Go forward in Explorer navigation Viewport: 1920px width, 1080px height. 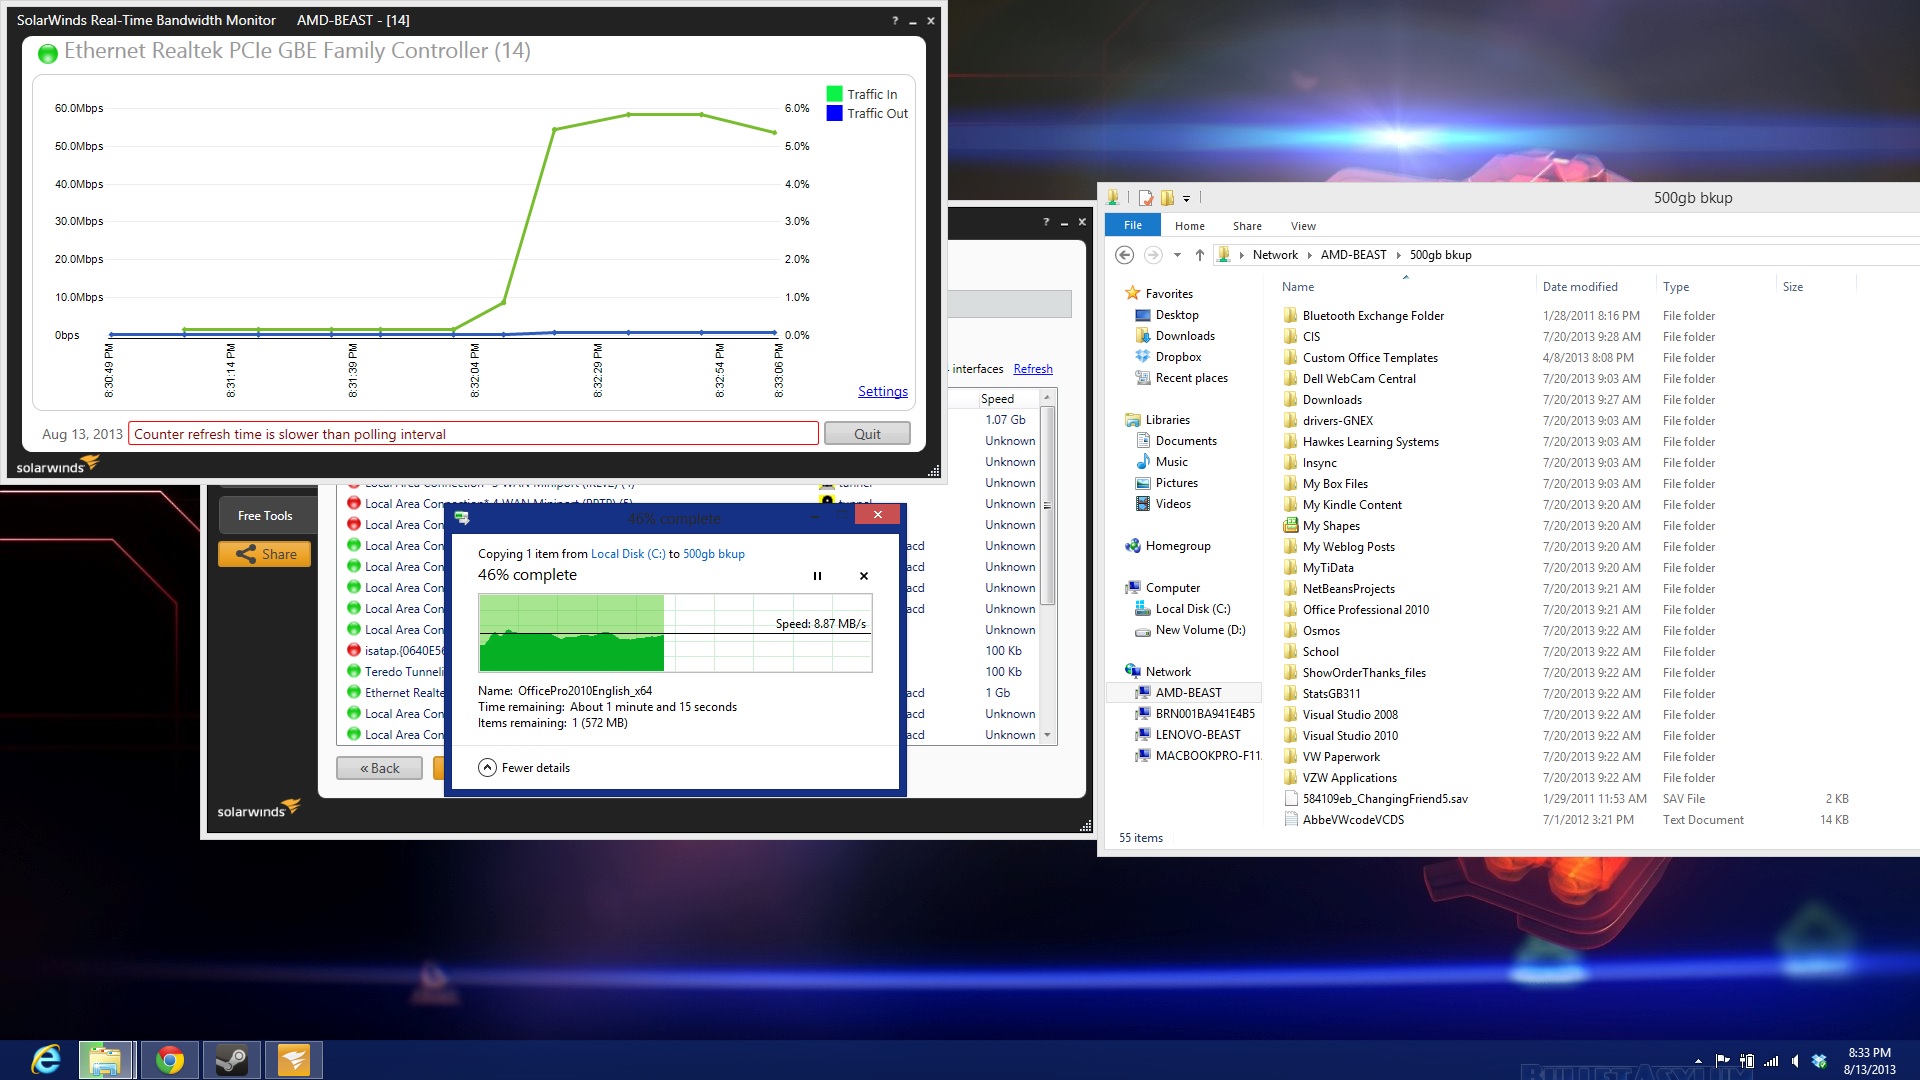(x=1153, y=255)
